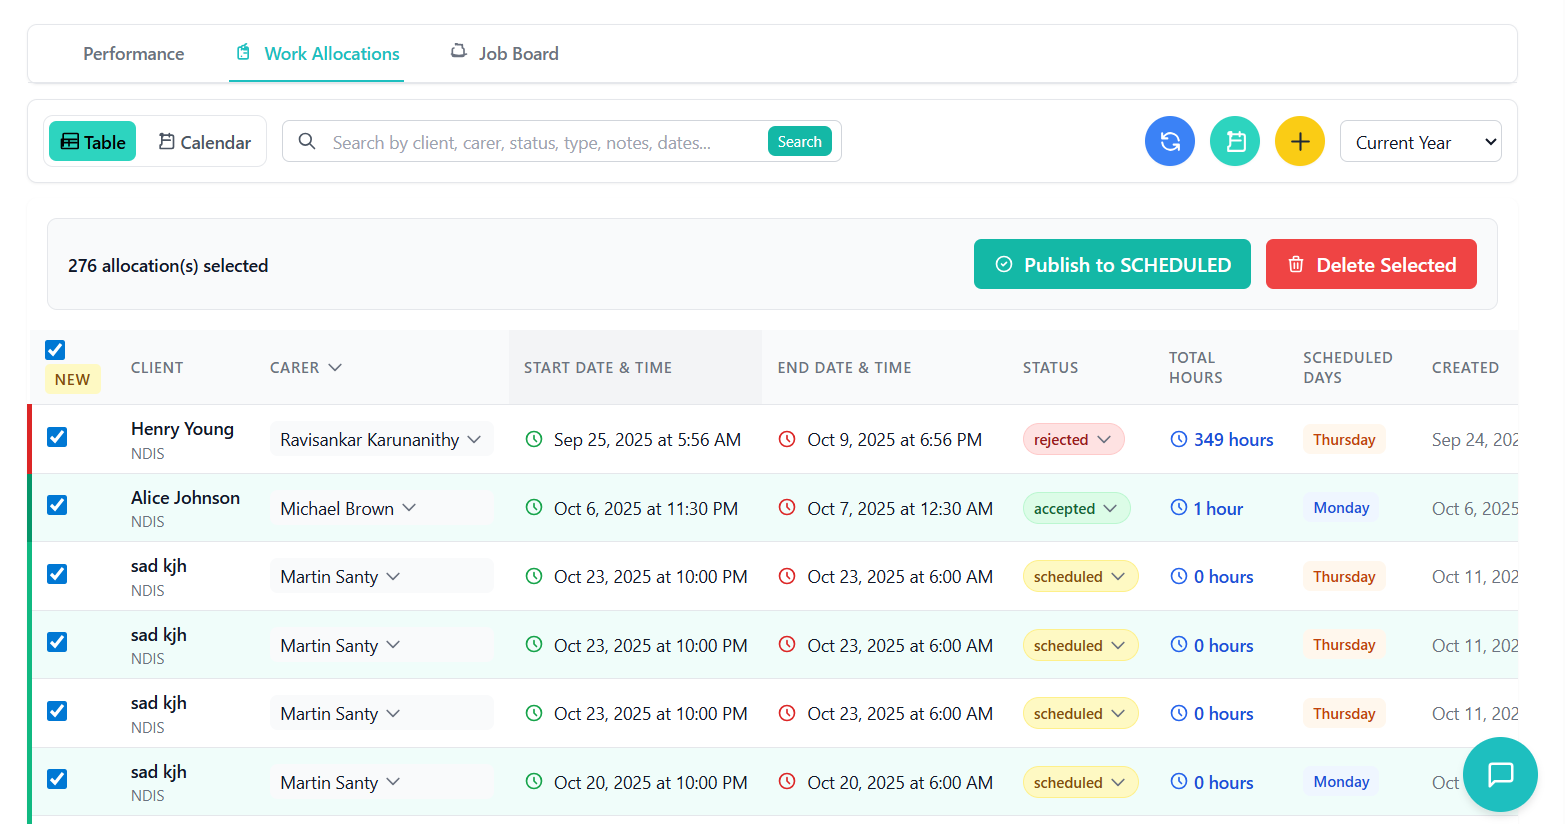Open the chat bubble widget
The image size is (1565, 824).
coord(1499,774)
